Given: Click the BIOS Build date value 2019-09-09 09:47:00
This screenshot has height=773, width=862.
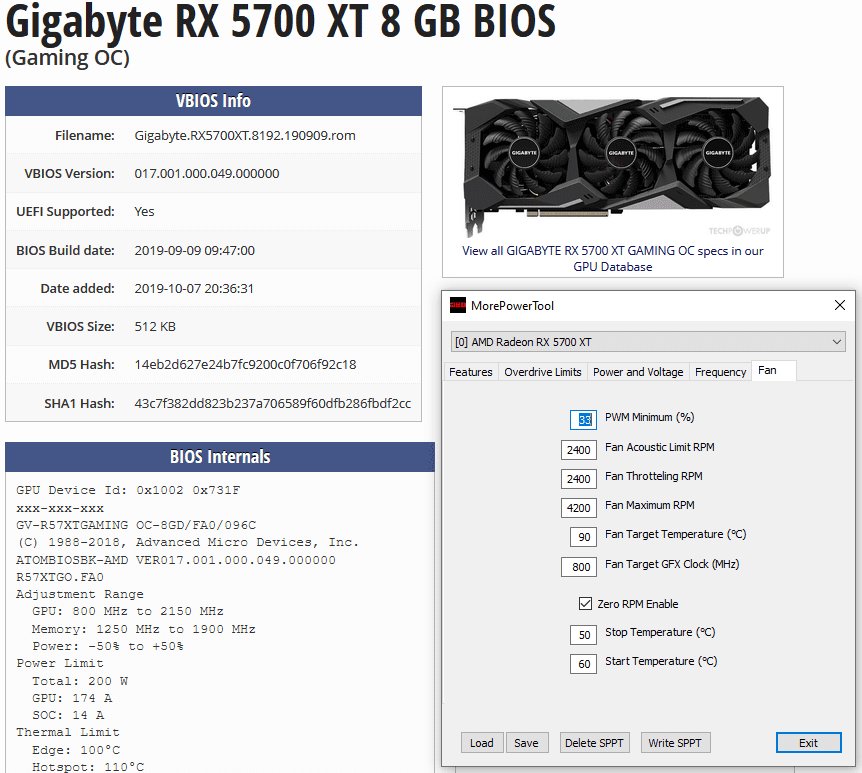Looking at the screenshot, I should [195, 250].
